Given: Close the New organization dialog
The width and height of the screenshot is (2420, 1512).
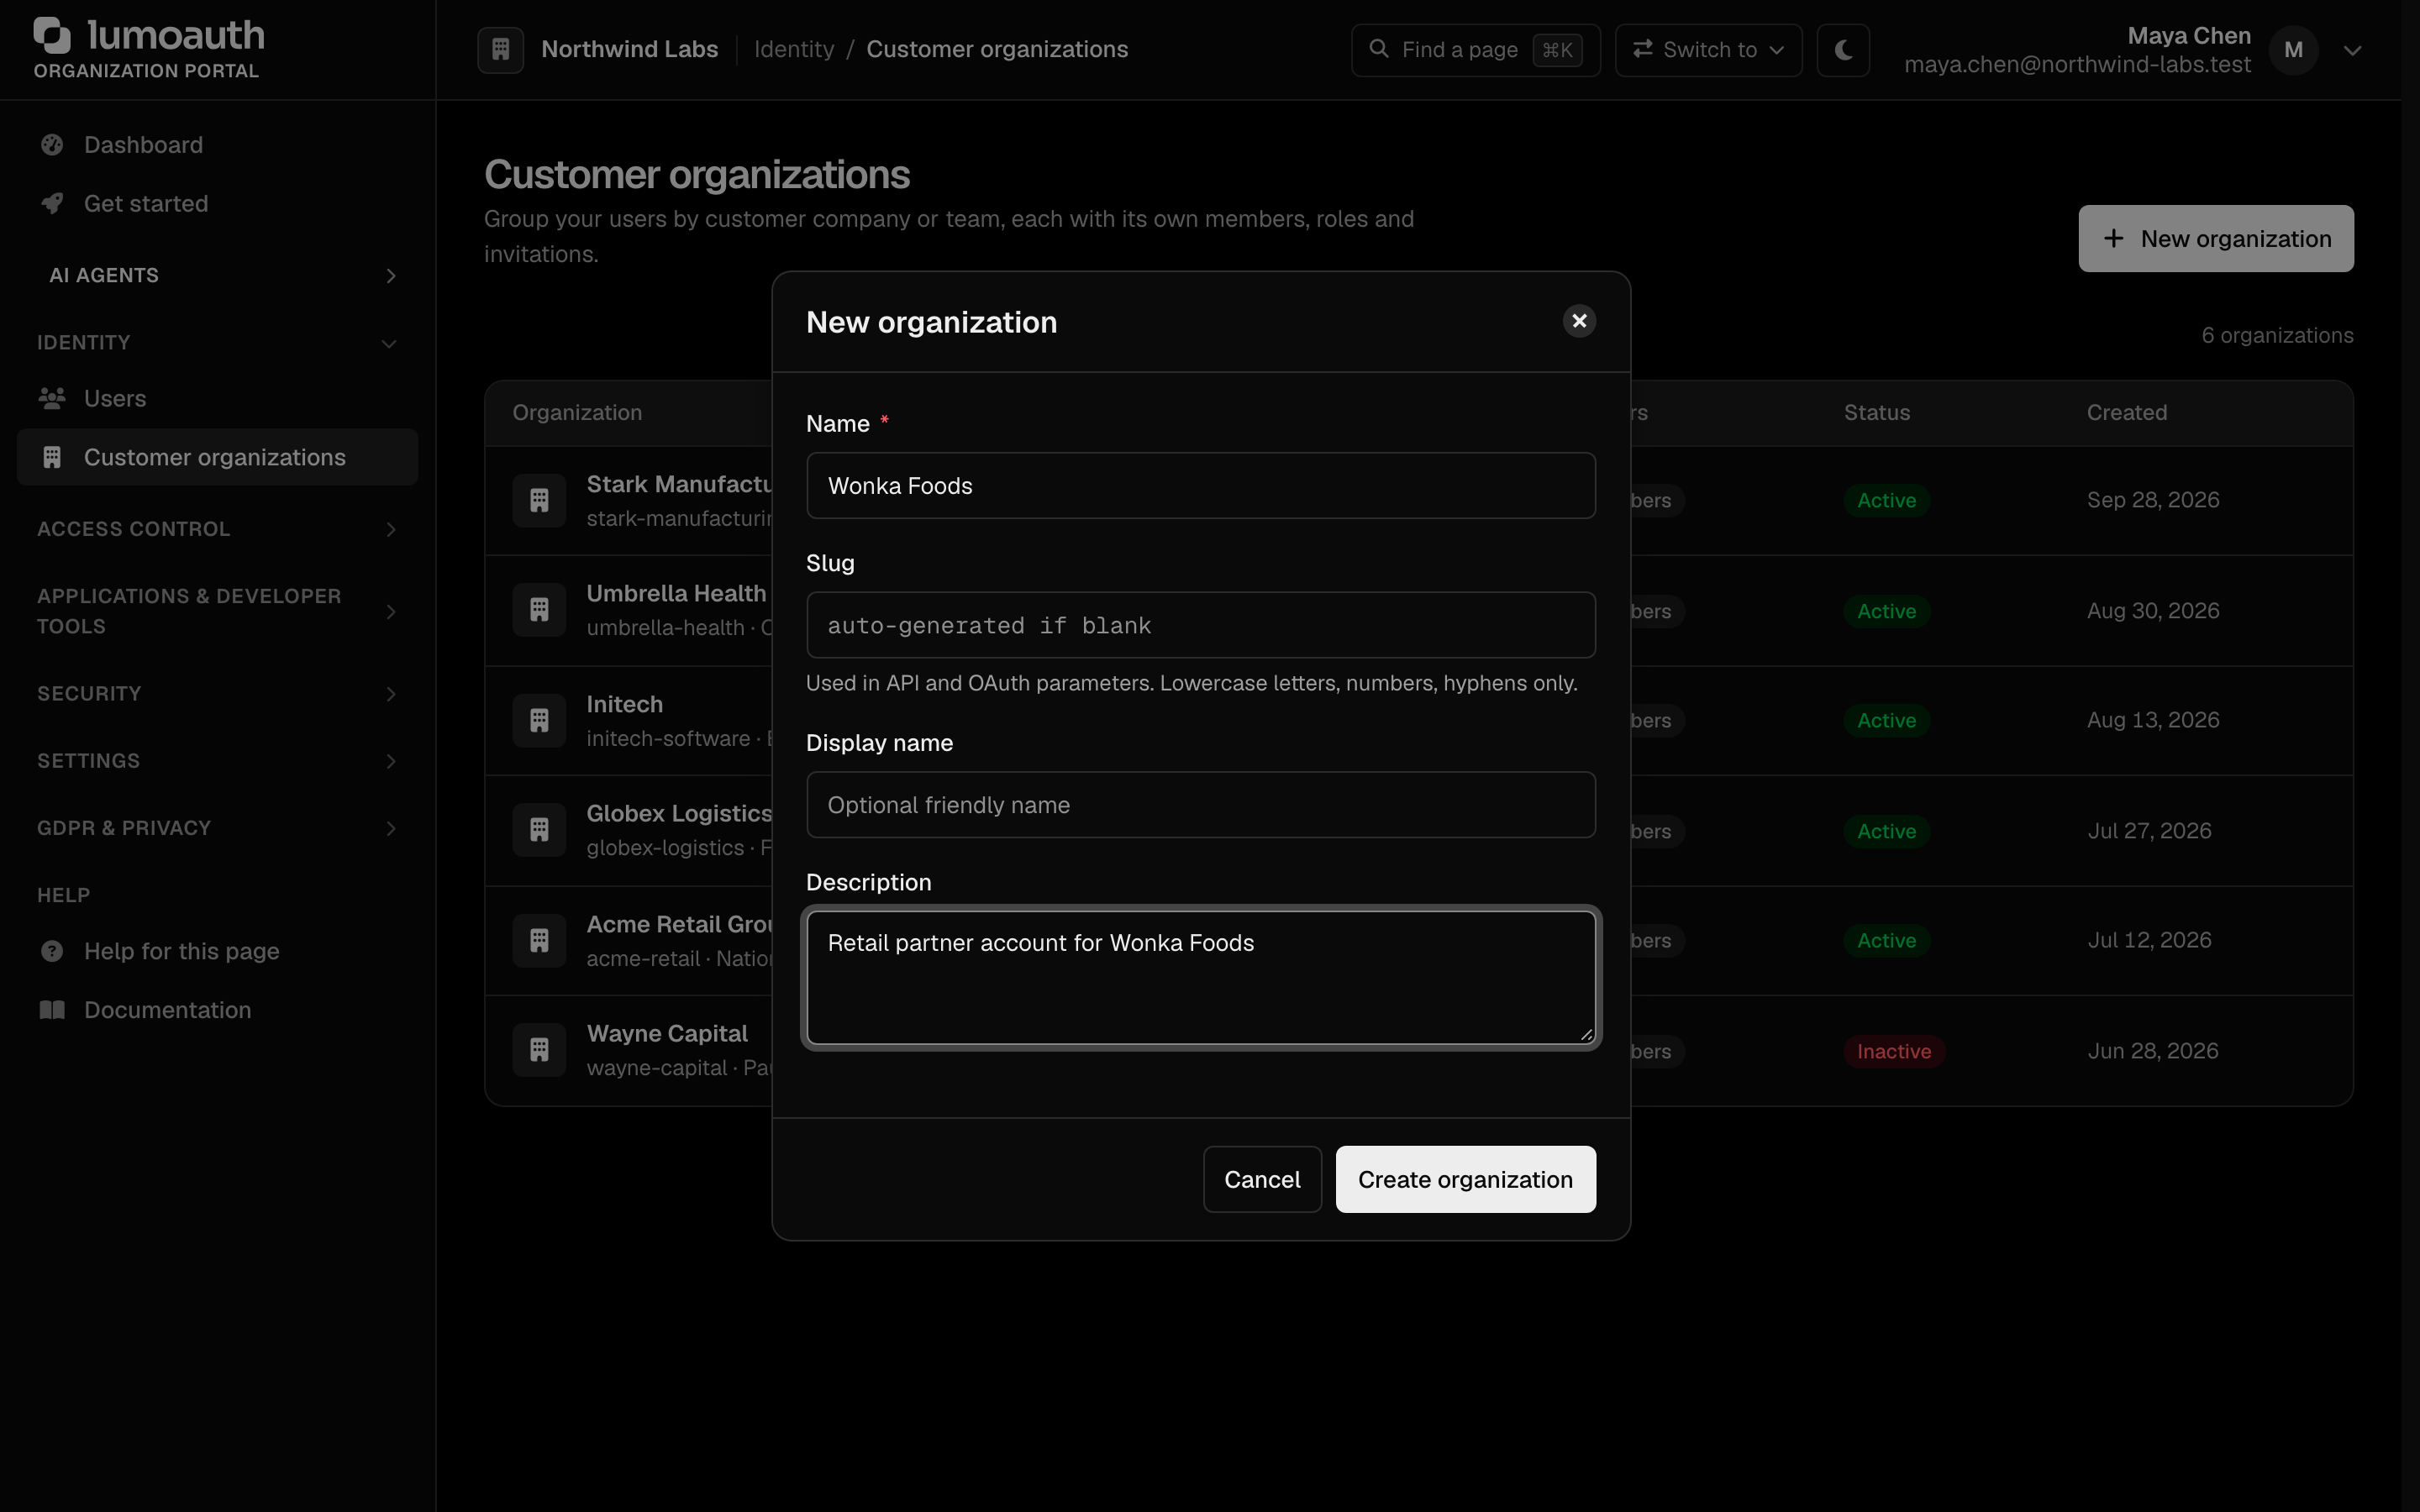Looking at the screenshot, I should click(x=1579, y=321).
